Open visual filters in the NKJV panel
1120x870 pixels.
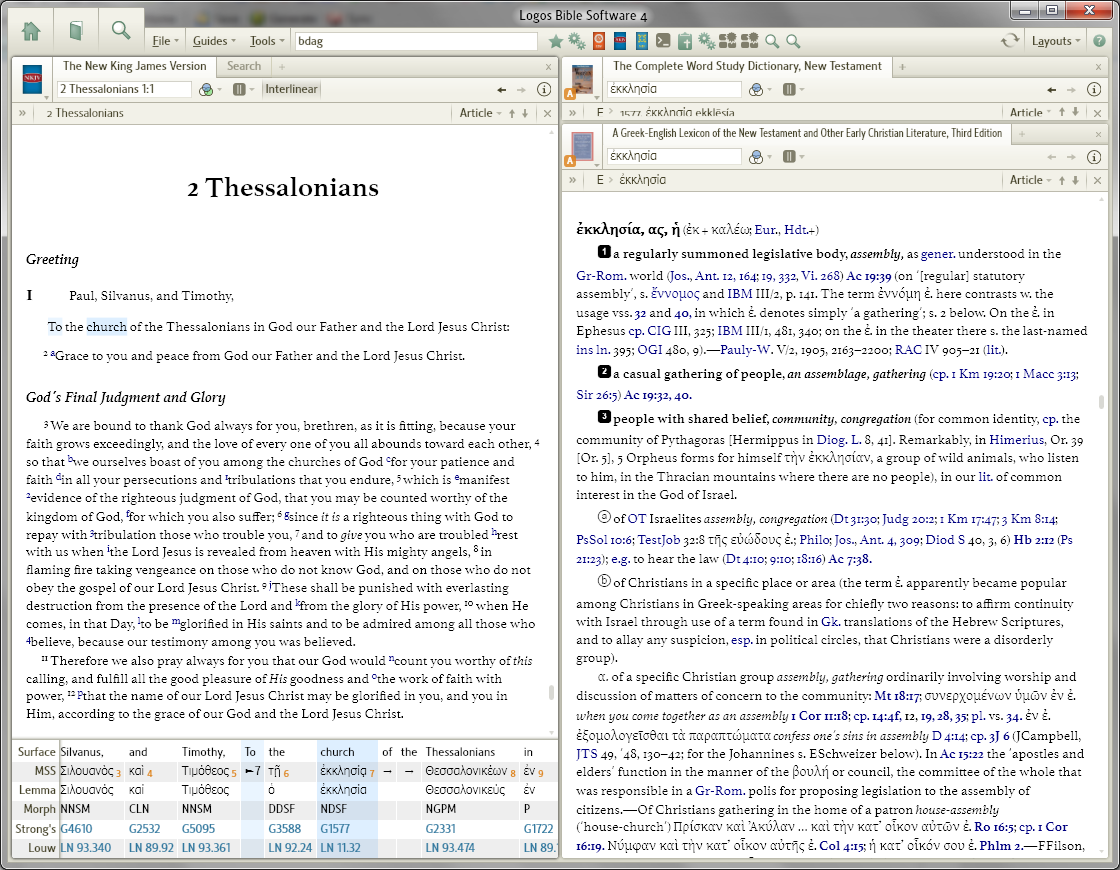pos(206,89)
